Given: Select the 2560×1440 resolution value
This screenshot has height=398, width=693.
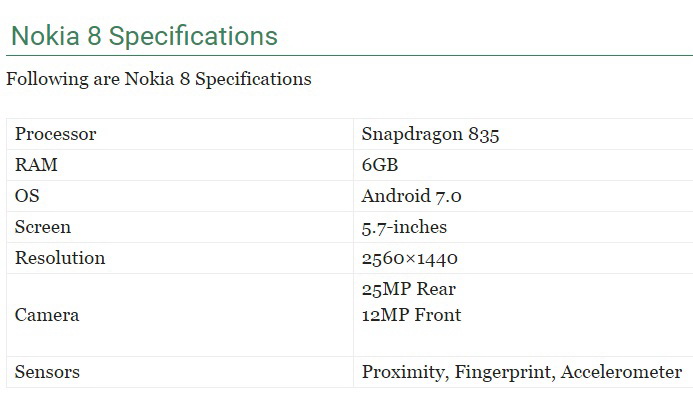Looking at the screenshot, I should point(409,258).
